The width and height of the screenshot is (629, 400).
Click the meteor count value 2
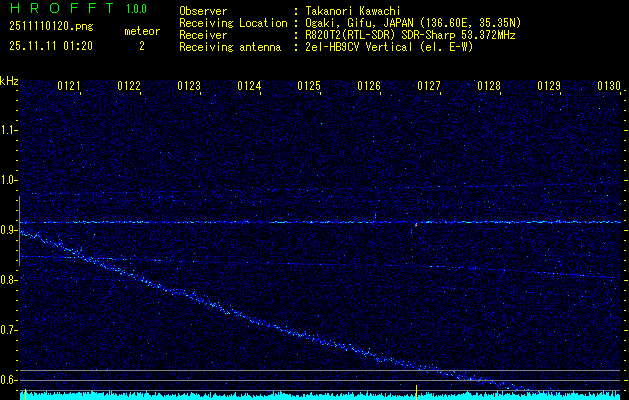coord(141,46)
